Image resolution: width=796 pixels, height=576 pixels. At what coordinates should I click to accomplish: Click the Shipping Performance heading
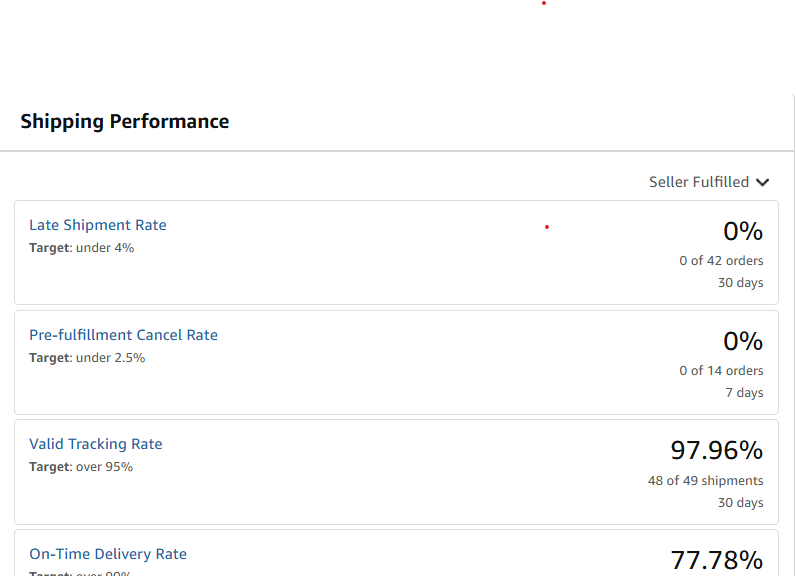pyautogui.click(x=124, y=121)
